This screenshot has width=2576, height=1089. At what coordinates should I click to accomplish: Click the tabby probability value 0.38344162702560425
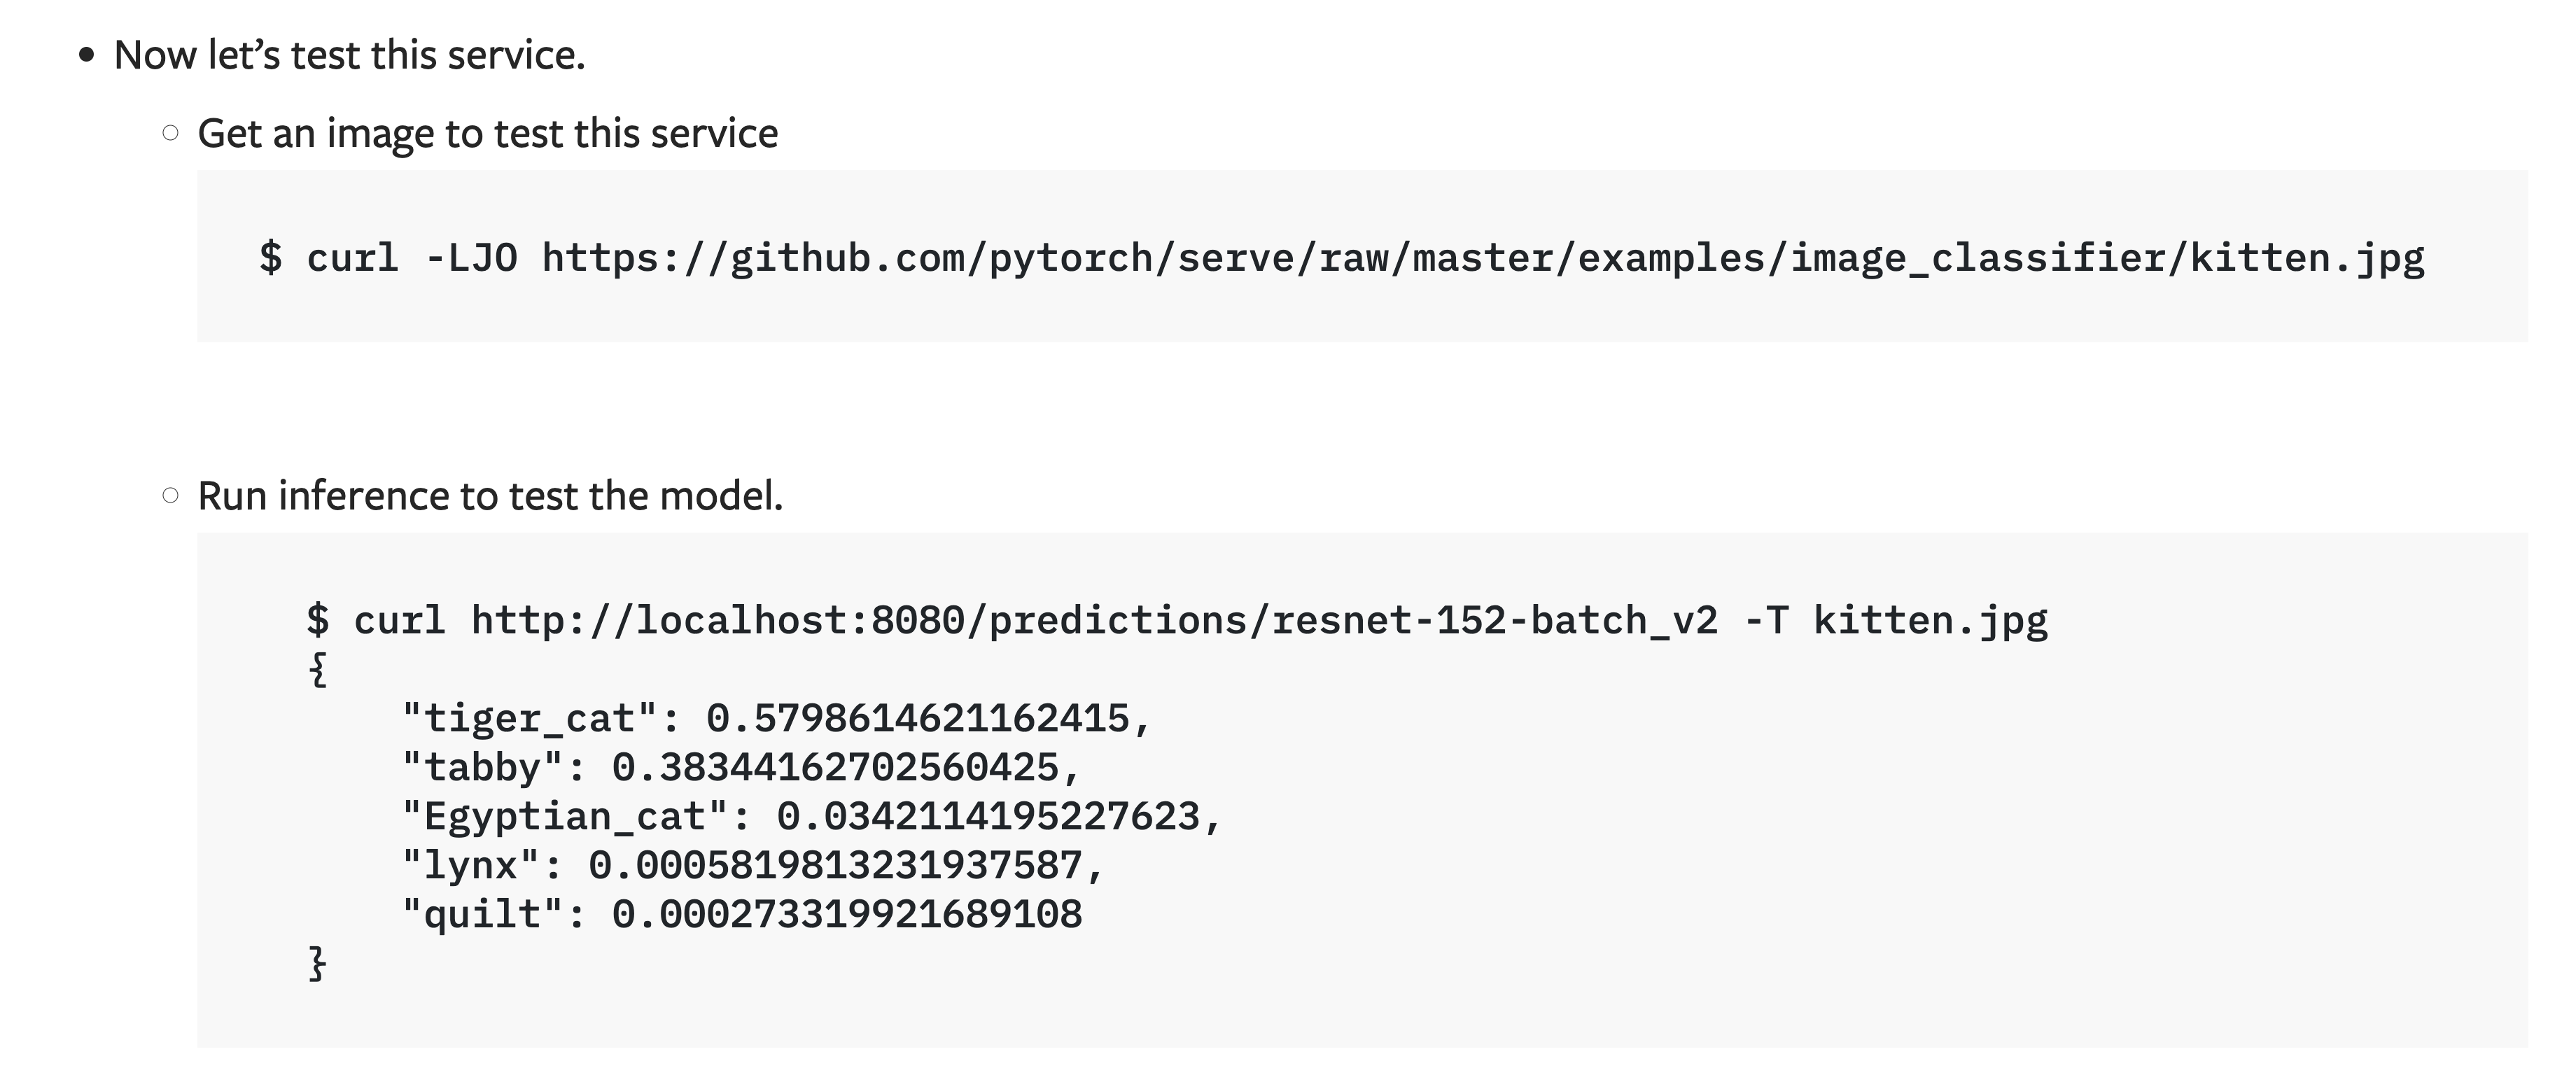click(835, 767)
